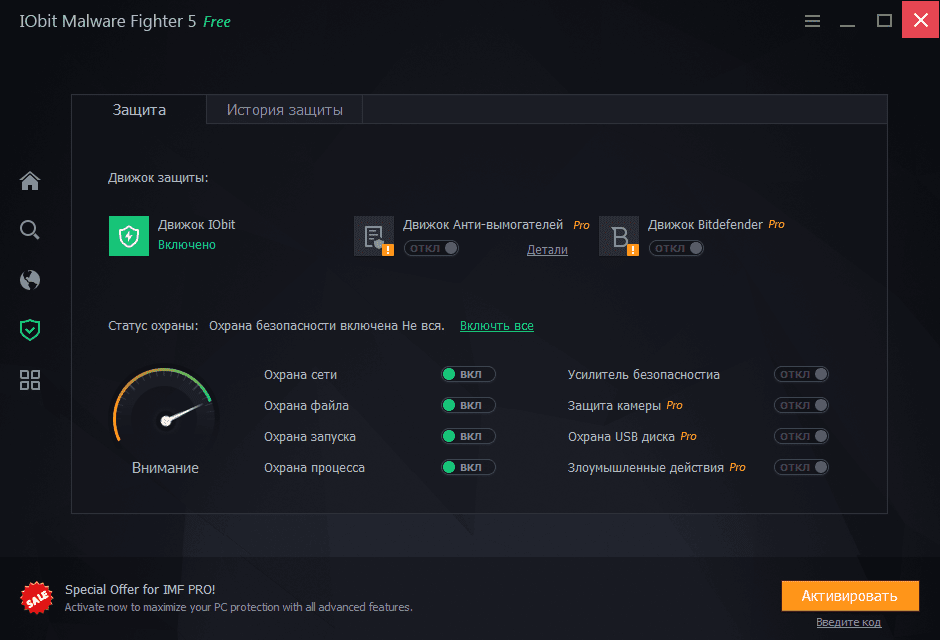Click the Усилитель безопасностиа label

tap(644, 375)
